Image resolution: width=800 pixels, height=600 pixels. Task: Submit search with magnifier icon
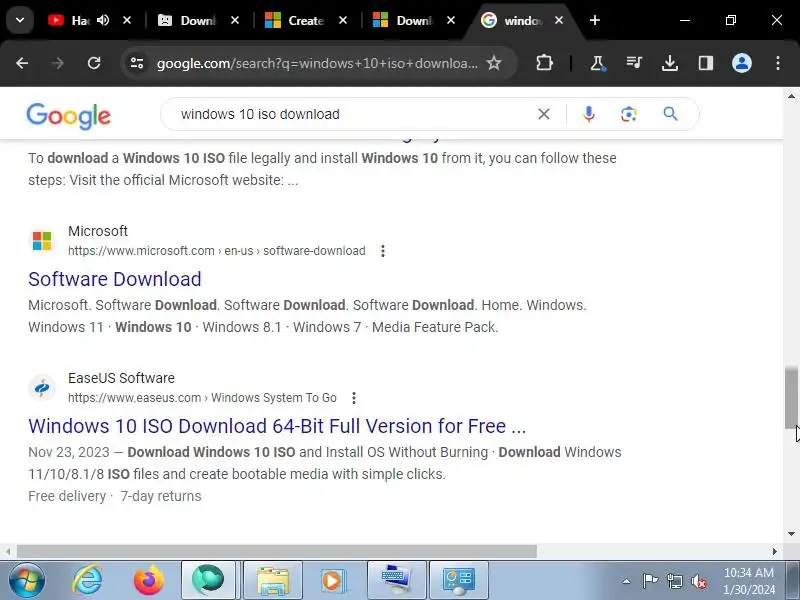(x=670, y=114)
